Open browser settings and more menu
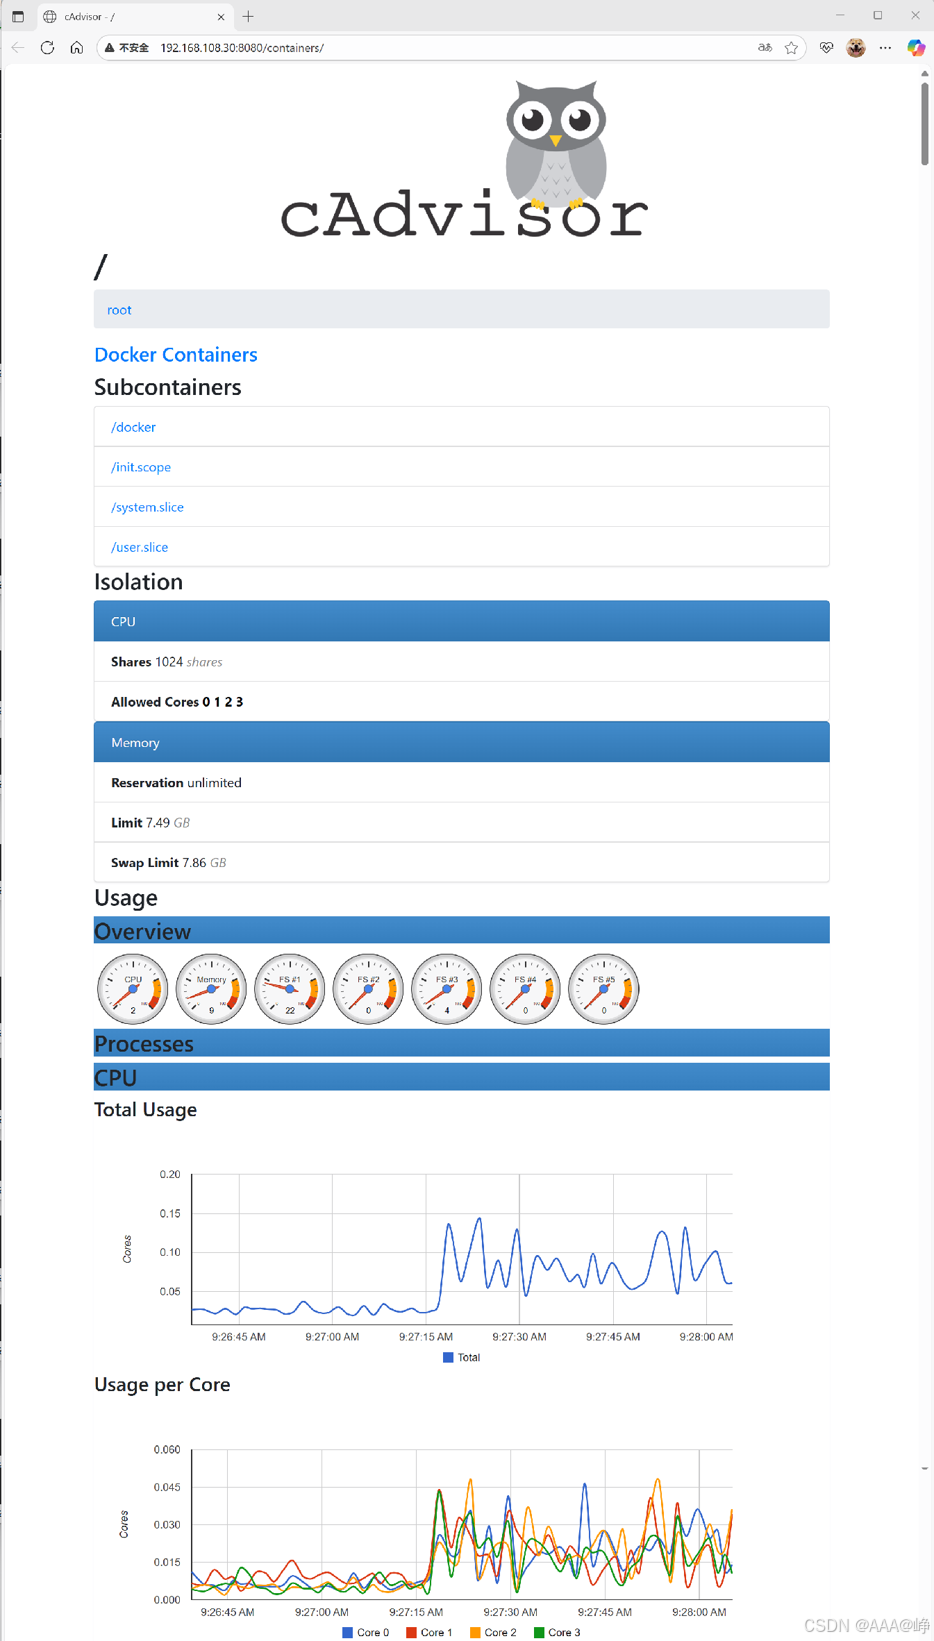Screen dimensions: 934x1641 tap(886, 47)
